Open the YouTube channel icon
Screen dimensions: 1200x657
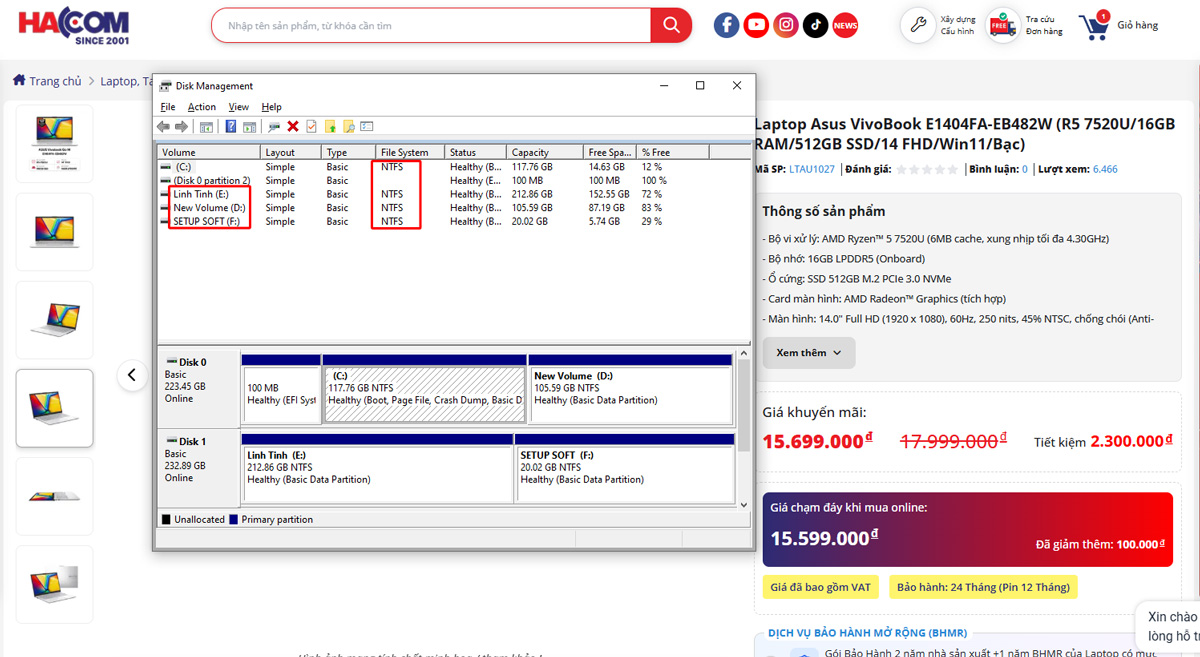coord(756,25)
